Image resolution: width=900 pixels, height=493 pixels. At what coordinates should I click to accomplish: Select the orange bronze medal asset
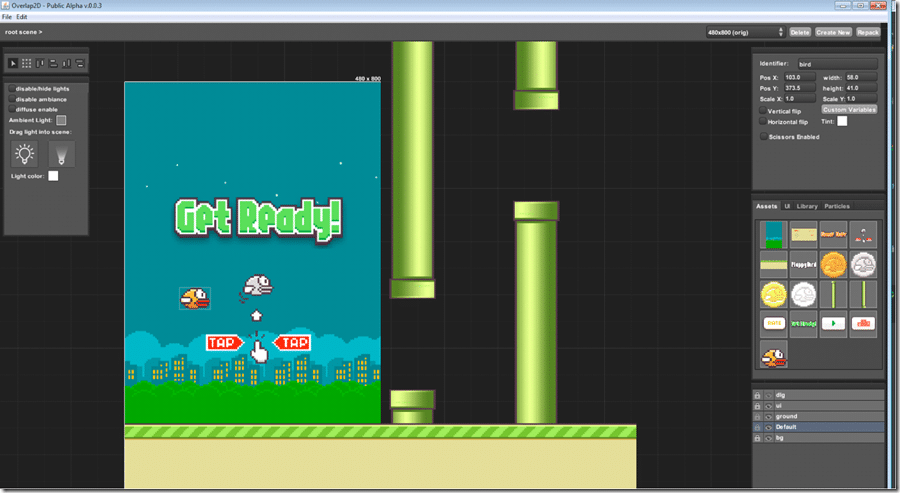833,265
